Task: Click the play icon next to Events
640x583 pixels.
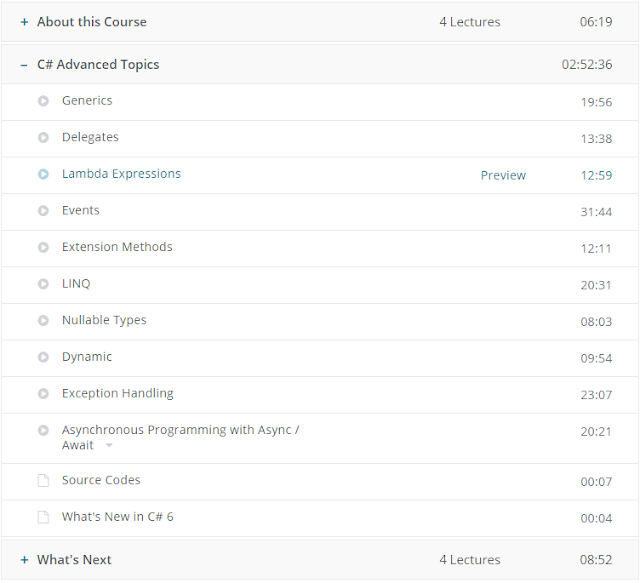Action: point(43,211)
